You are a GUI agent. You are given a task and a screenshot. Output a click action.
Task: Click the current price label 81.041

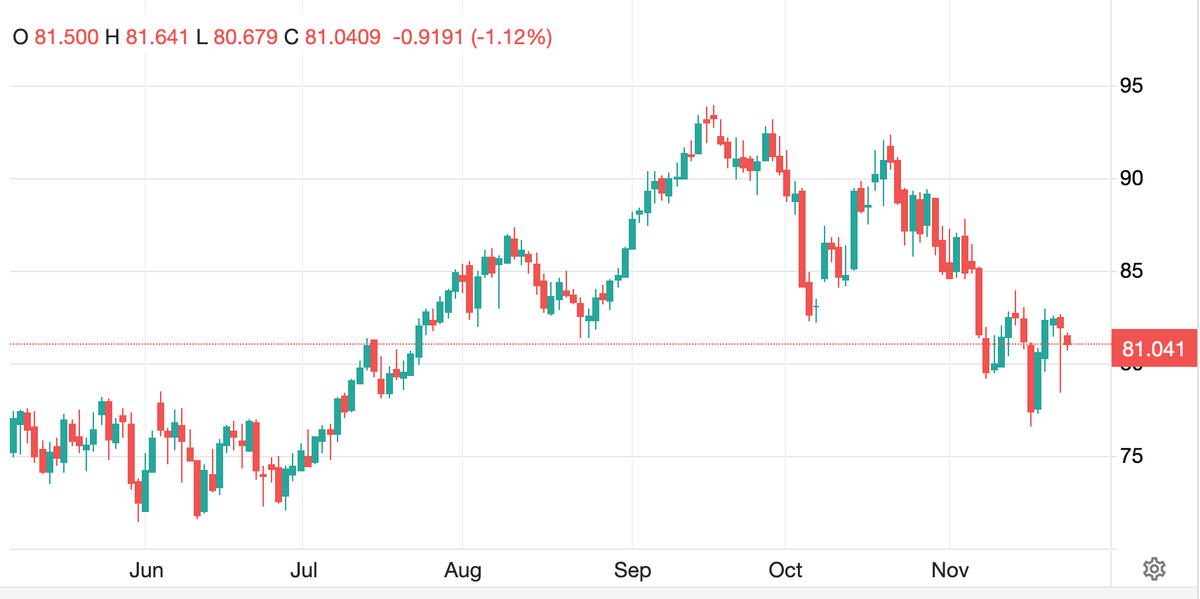tap(1153, 349)
